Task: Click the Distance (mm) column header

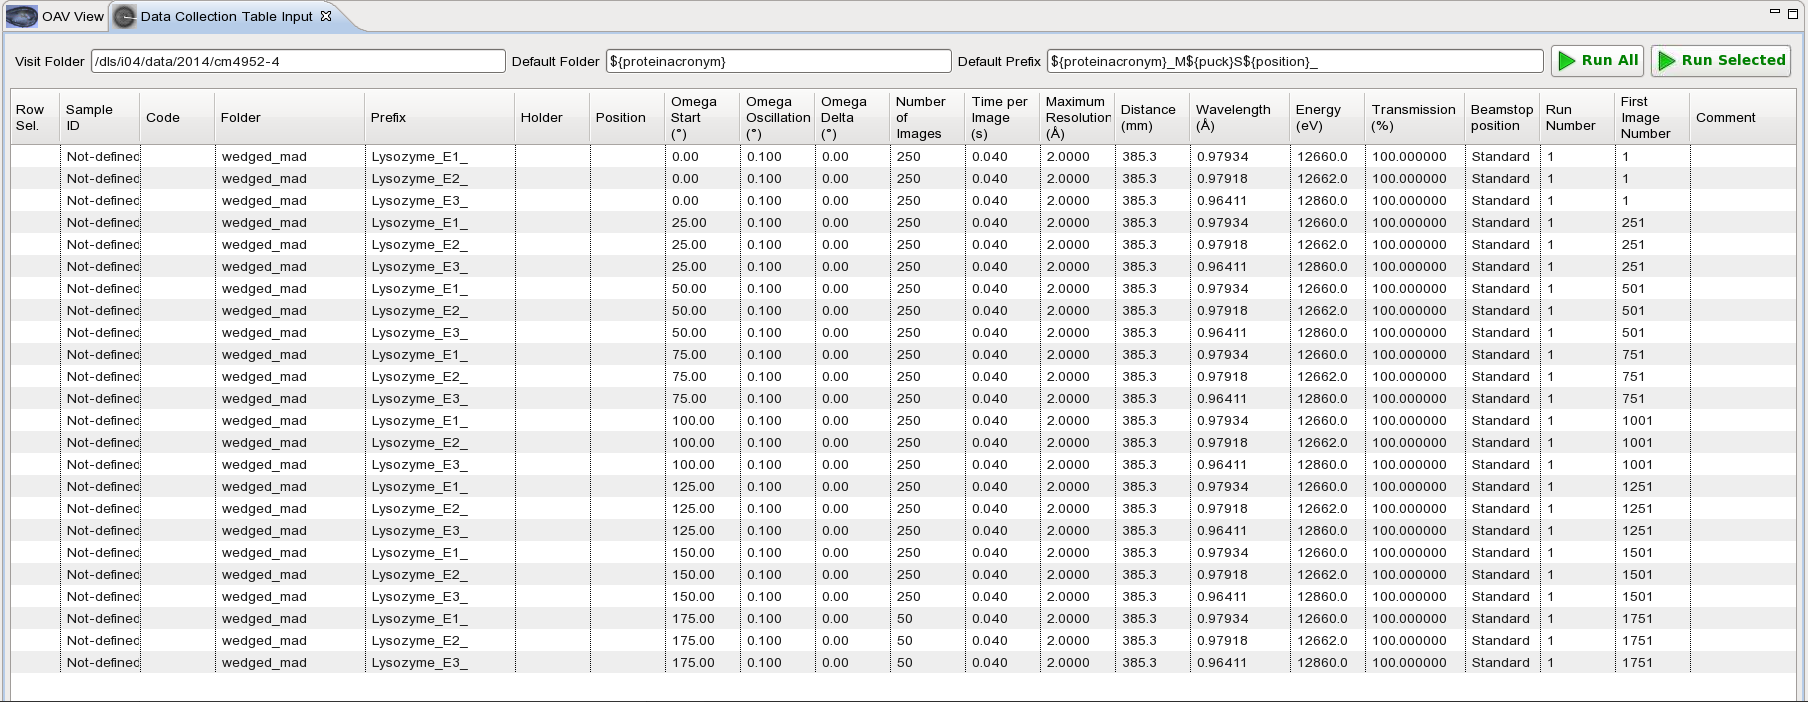Action: (x=1152, y=118)
